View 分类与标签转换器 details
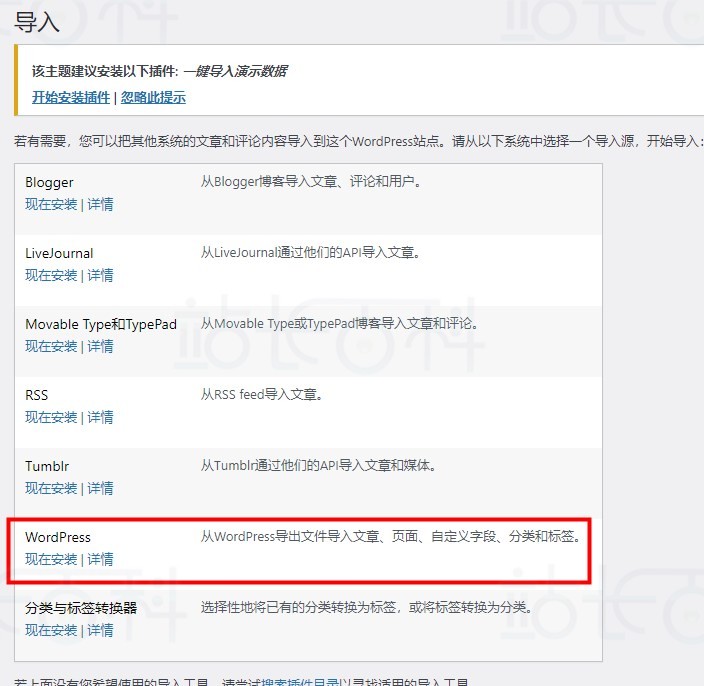Viewport: 704px width, 686px height. click(x=100, y=630)
